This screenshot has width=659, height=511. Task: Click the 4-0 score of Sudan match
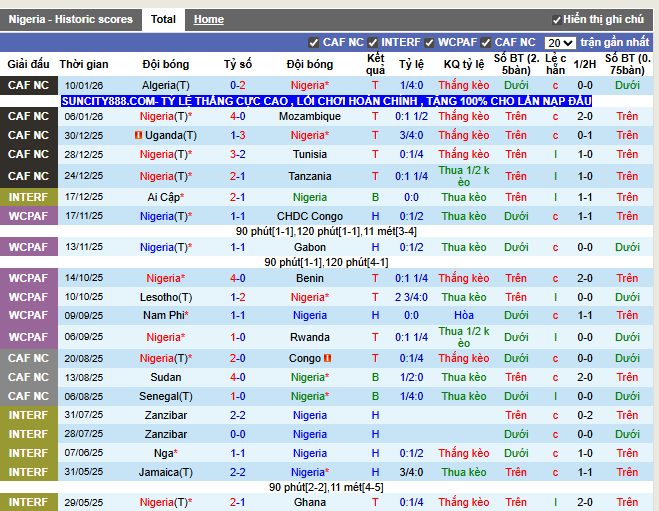pos(237,377)
